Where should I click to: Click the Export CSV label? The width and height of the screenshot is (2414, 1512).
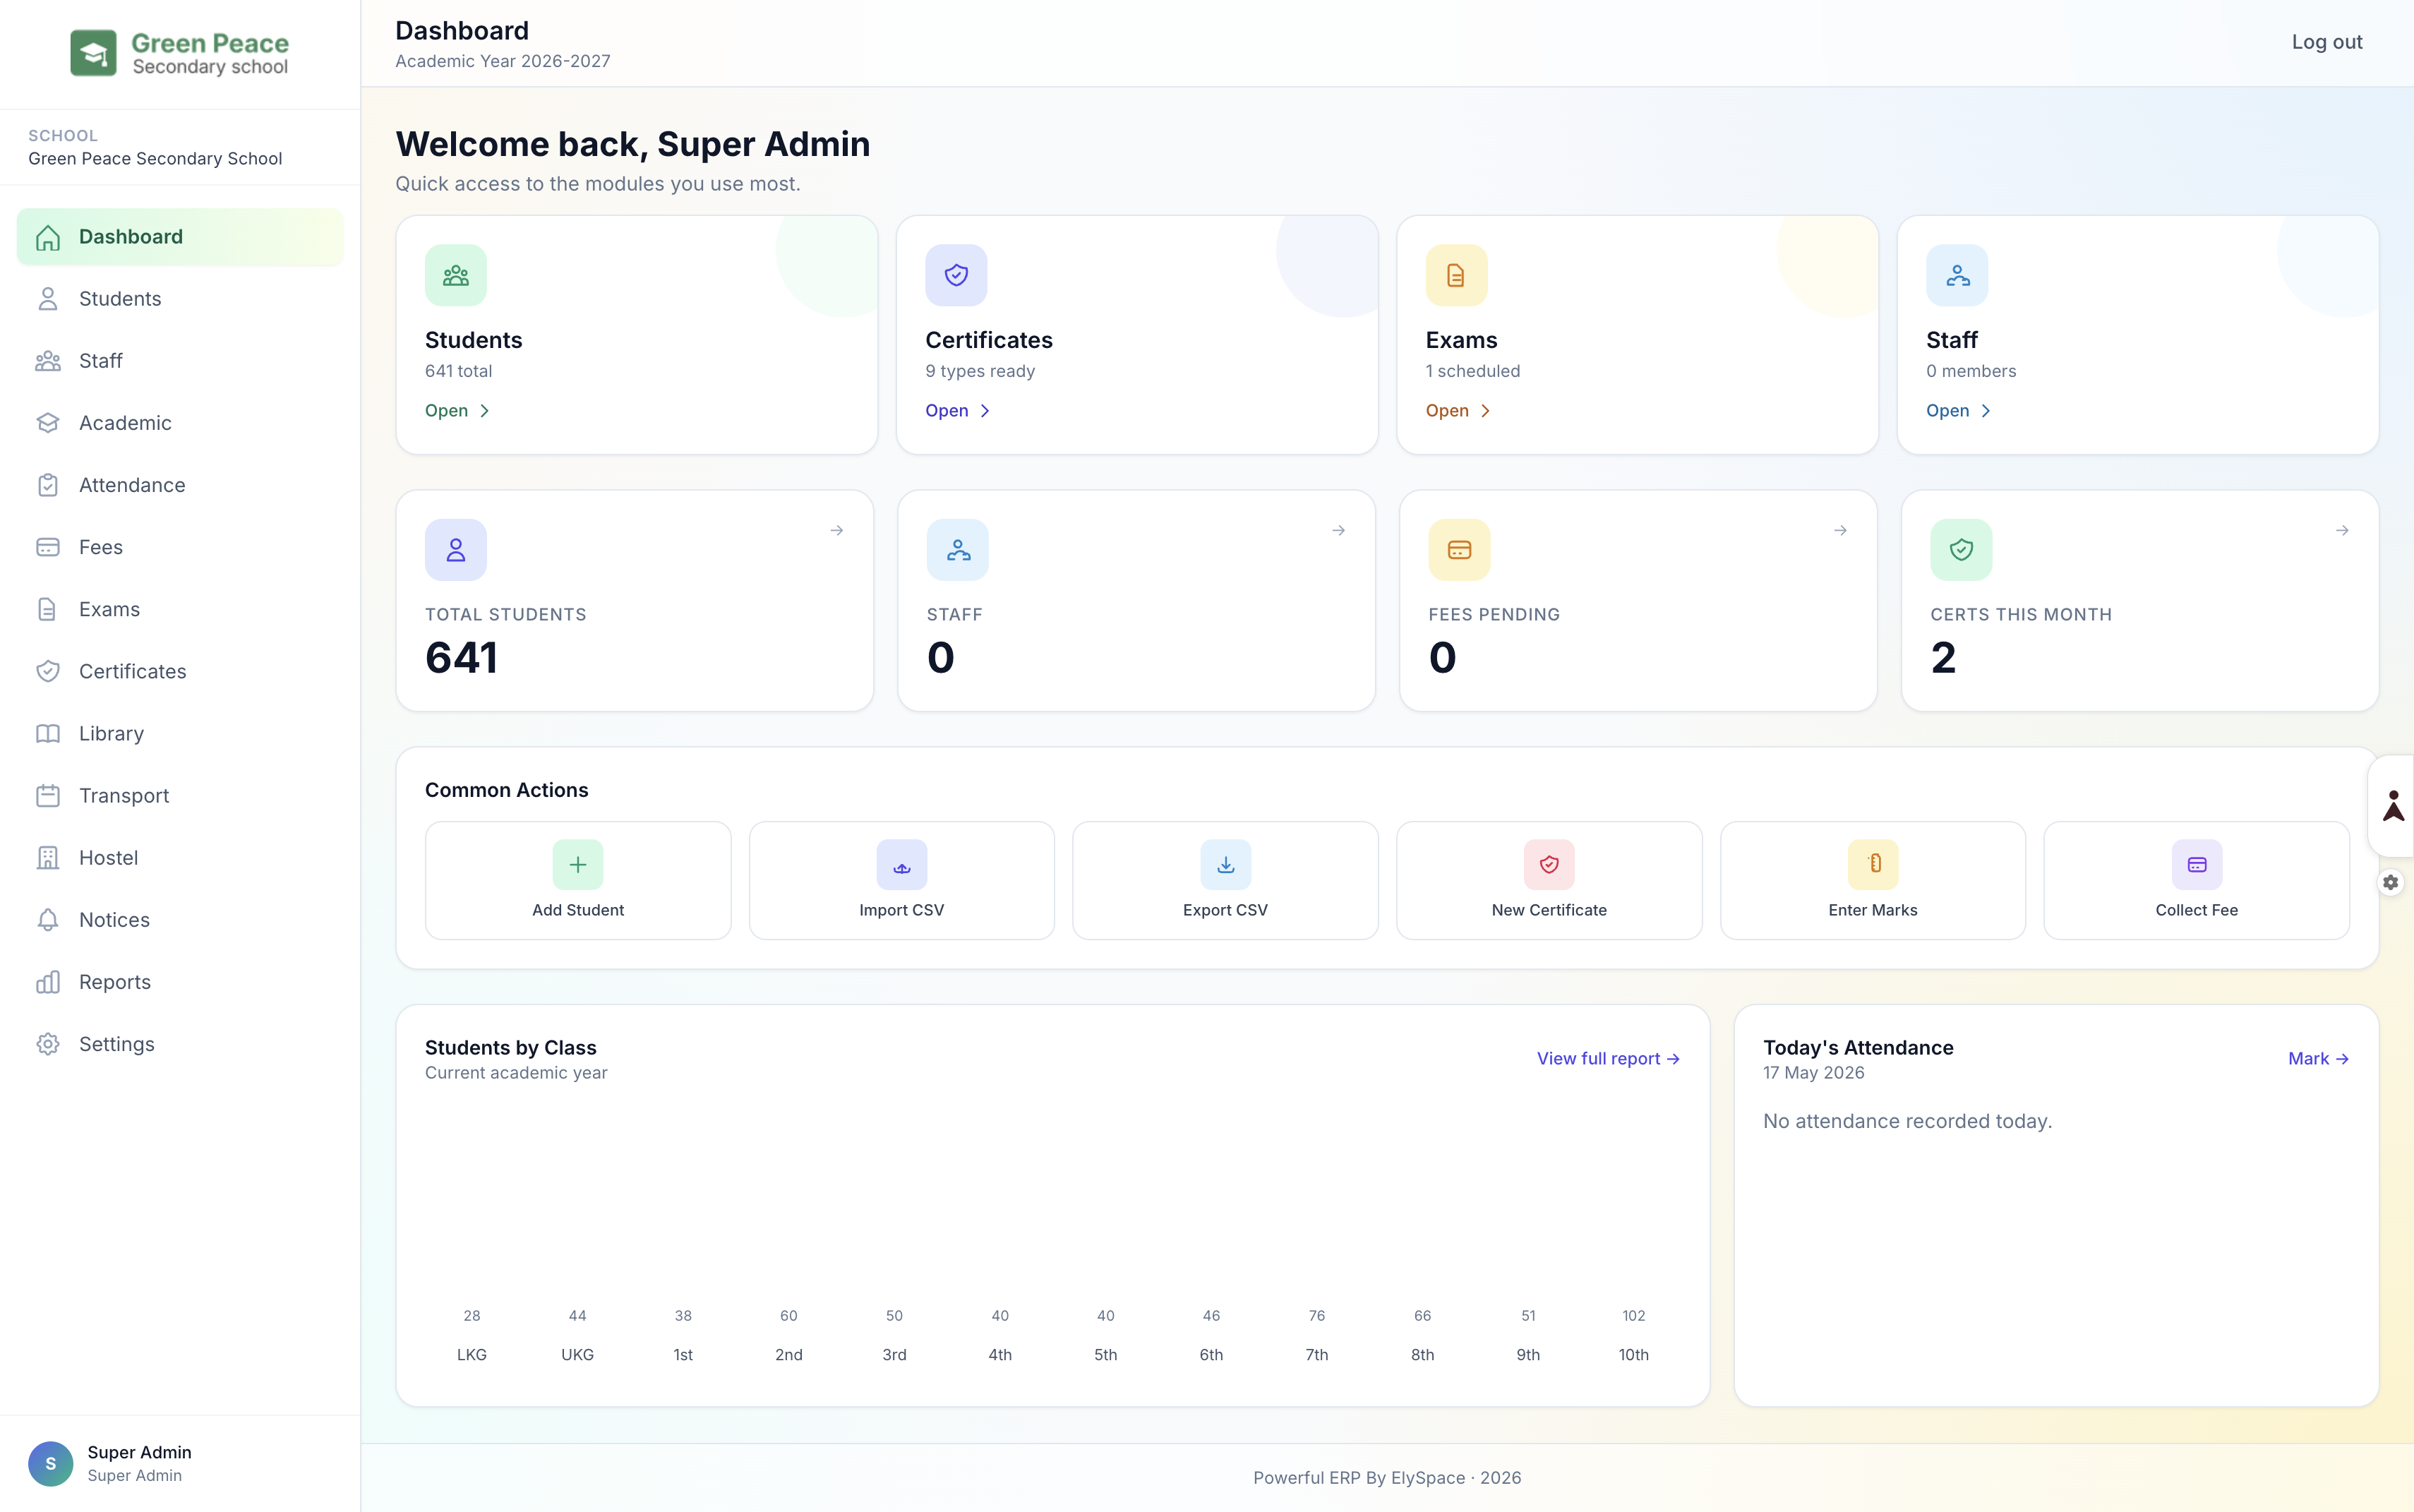pos(1225,910)
